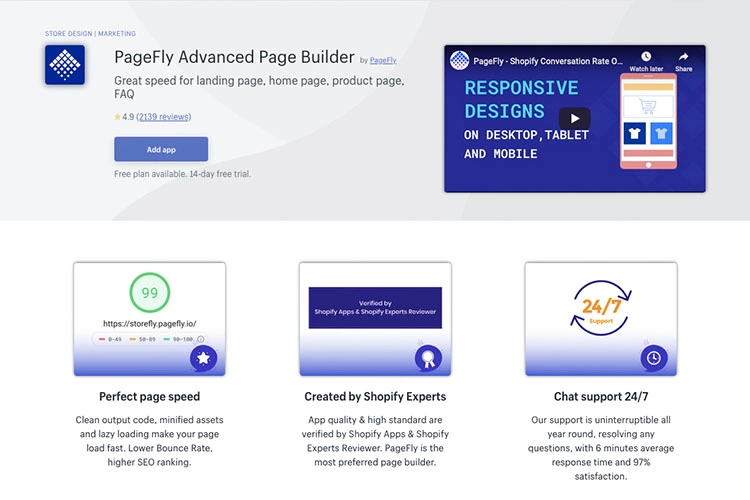
Task: Click 'Created by Shopify Experts' heading
Action: point(375,397)
